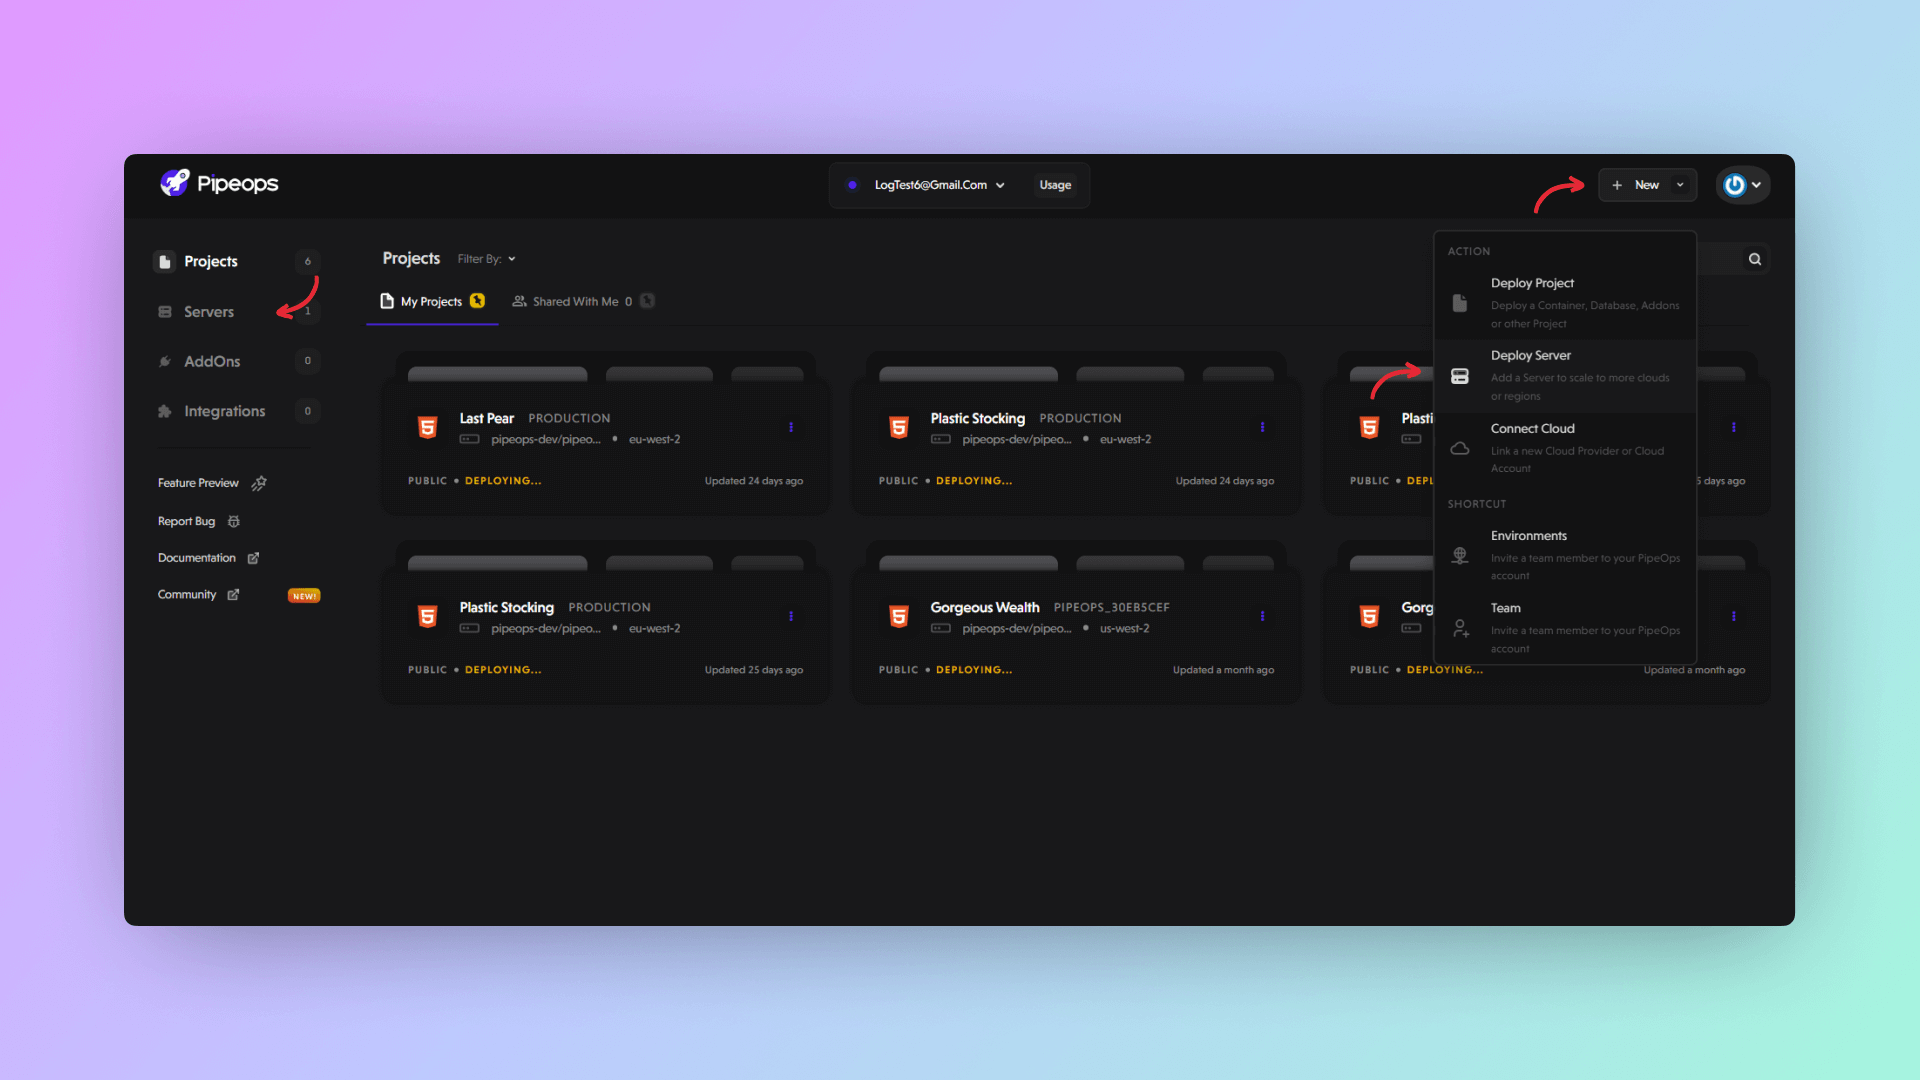Click the Deploy Project file icon
Image resolution: width=1920 pixels, height=1080 pixels.
tap(1460, 303)
